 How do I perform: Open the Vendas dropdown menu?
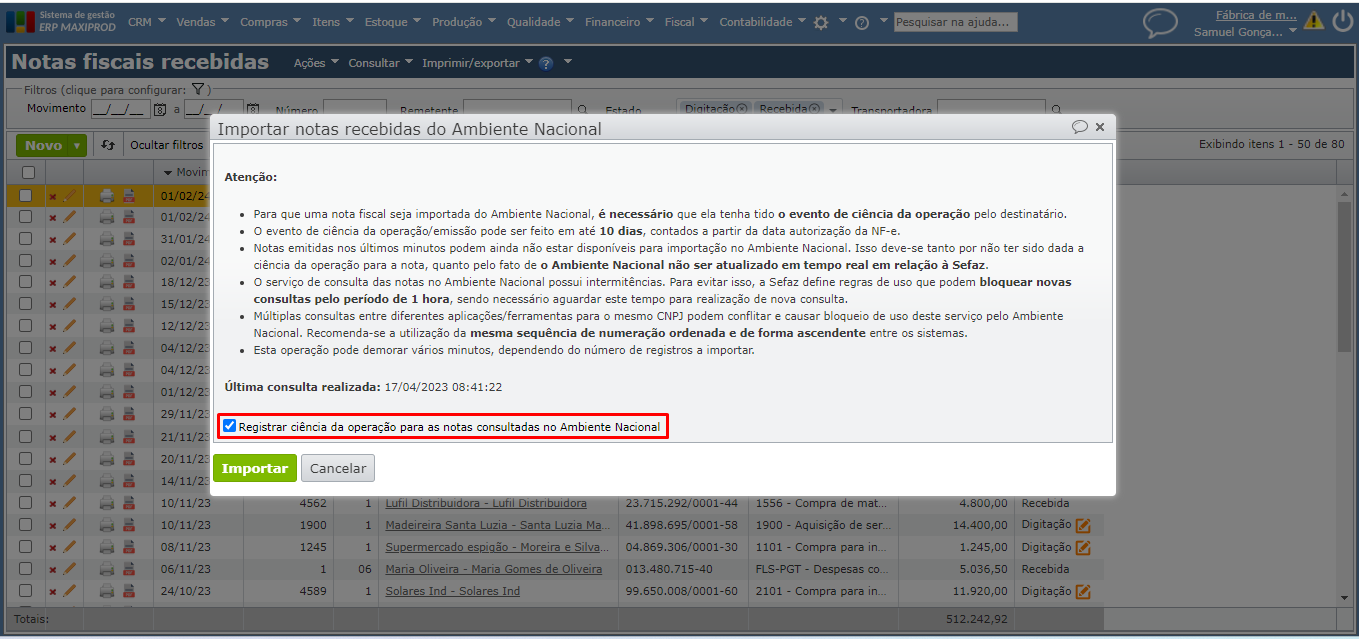click(201, 22)
